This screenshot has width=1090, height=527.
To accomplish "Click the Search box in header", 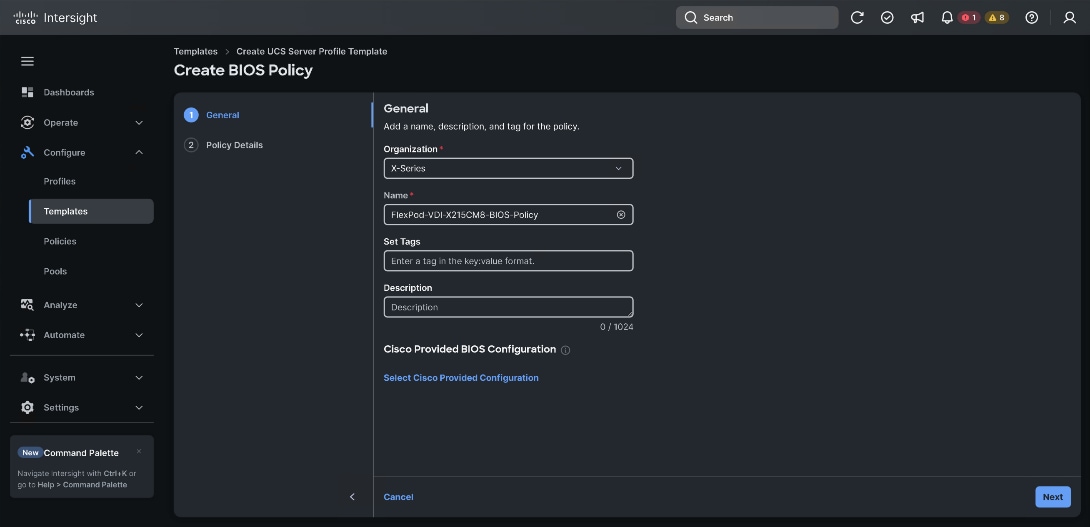I will click(x=757, y=17).
